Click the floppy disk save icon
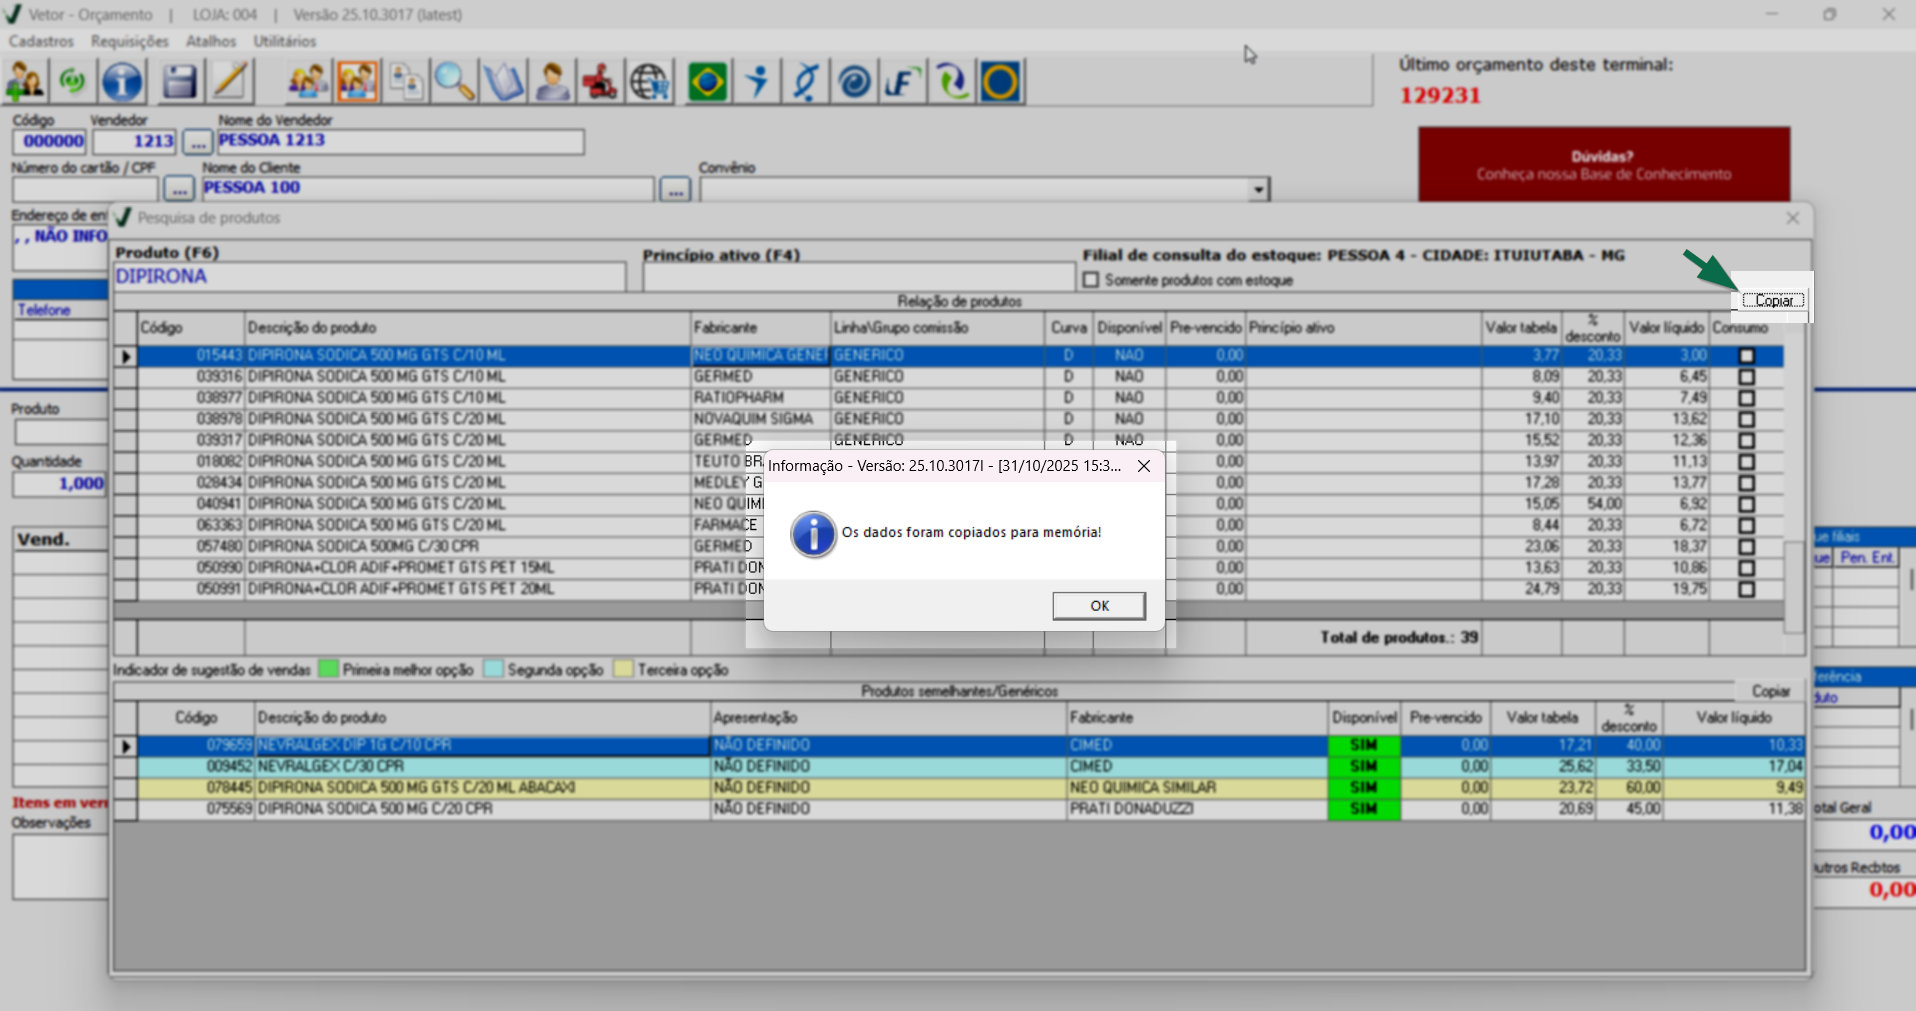This screenshot has height=1011, width=1916. [x=179, y=82]
